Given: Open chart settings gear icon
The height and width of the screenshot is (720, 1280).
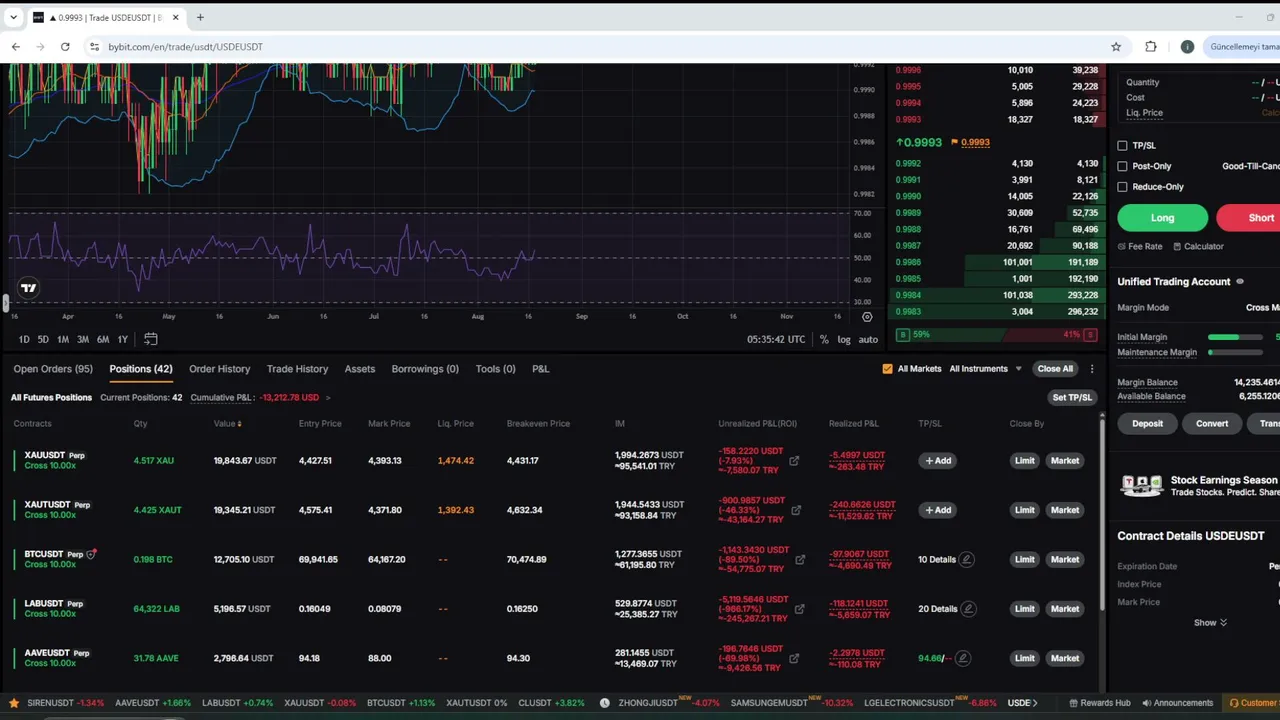Looking at the screenshot, I should tap(867, 317).
